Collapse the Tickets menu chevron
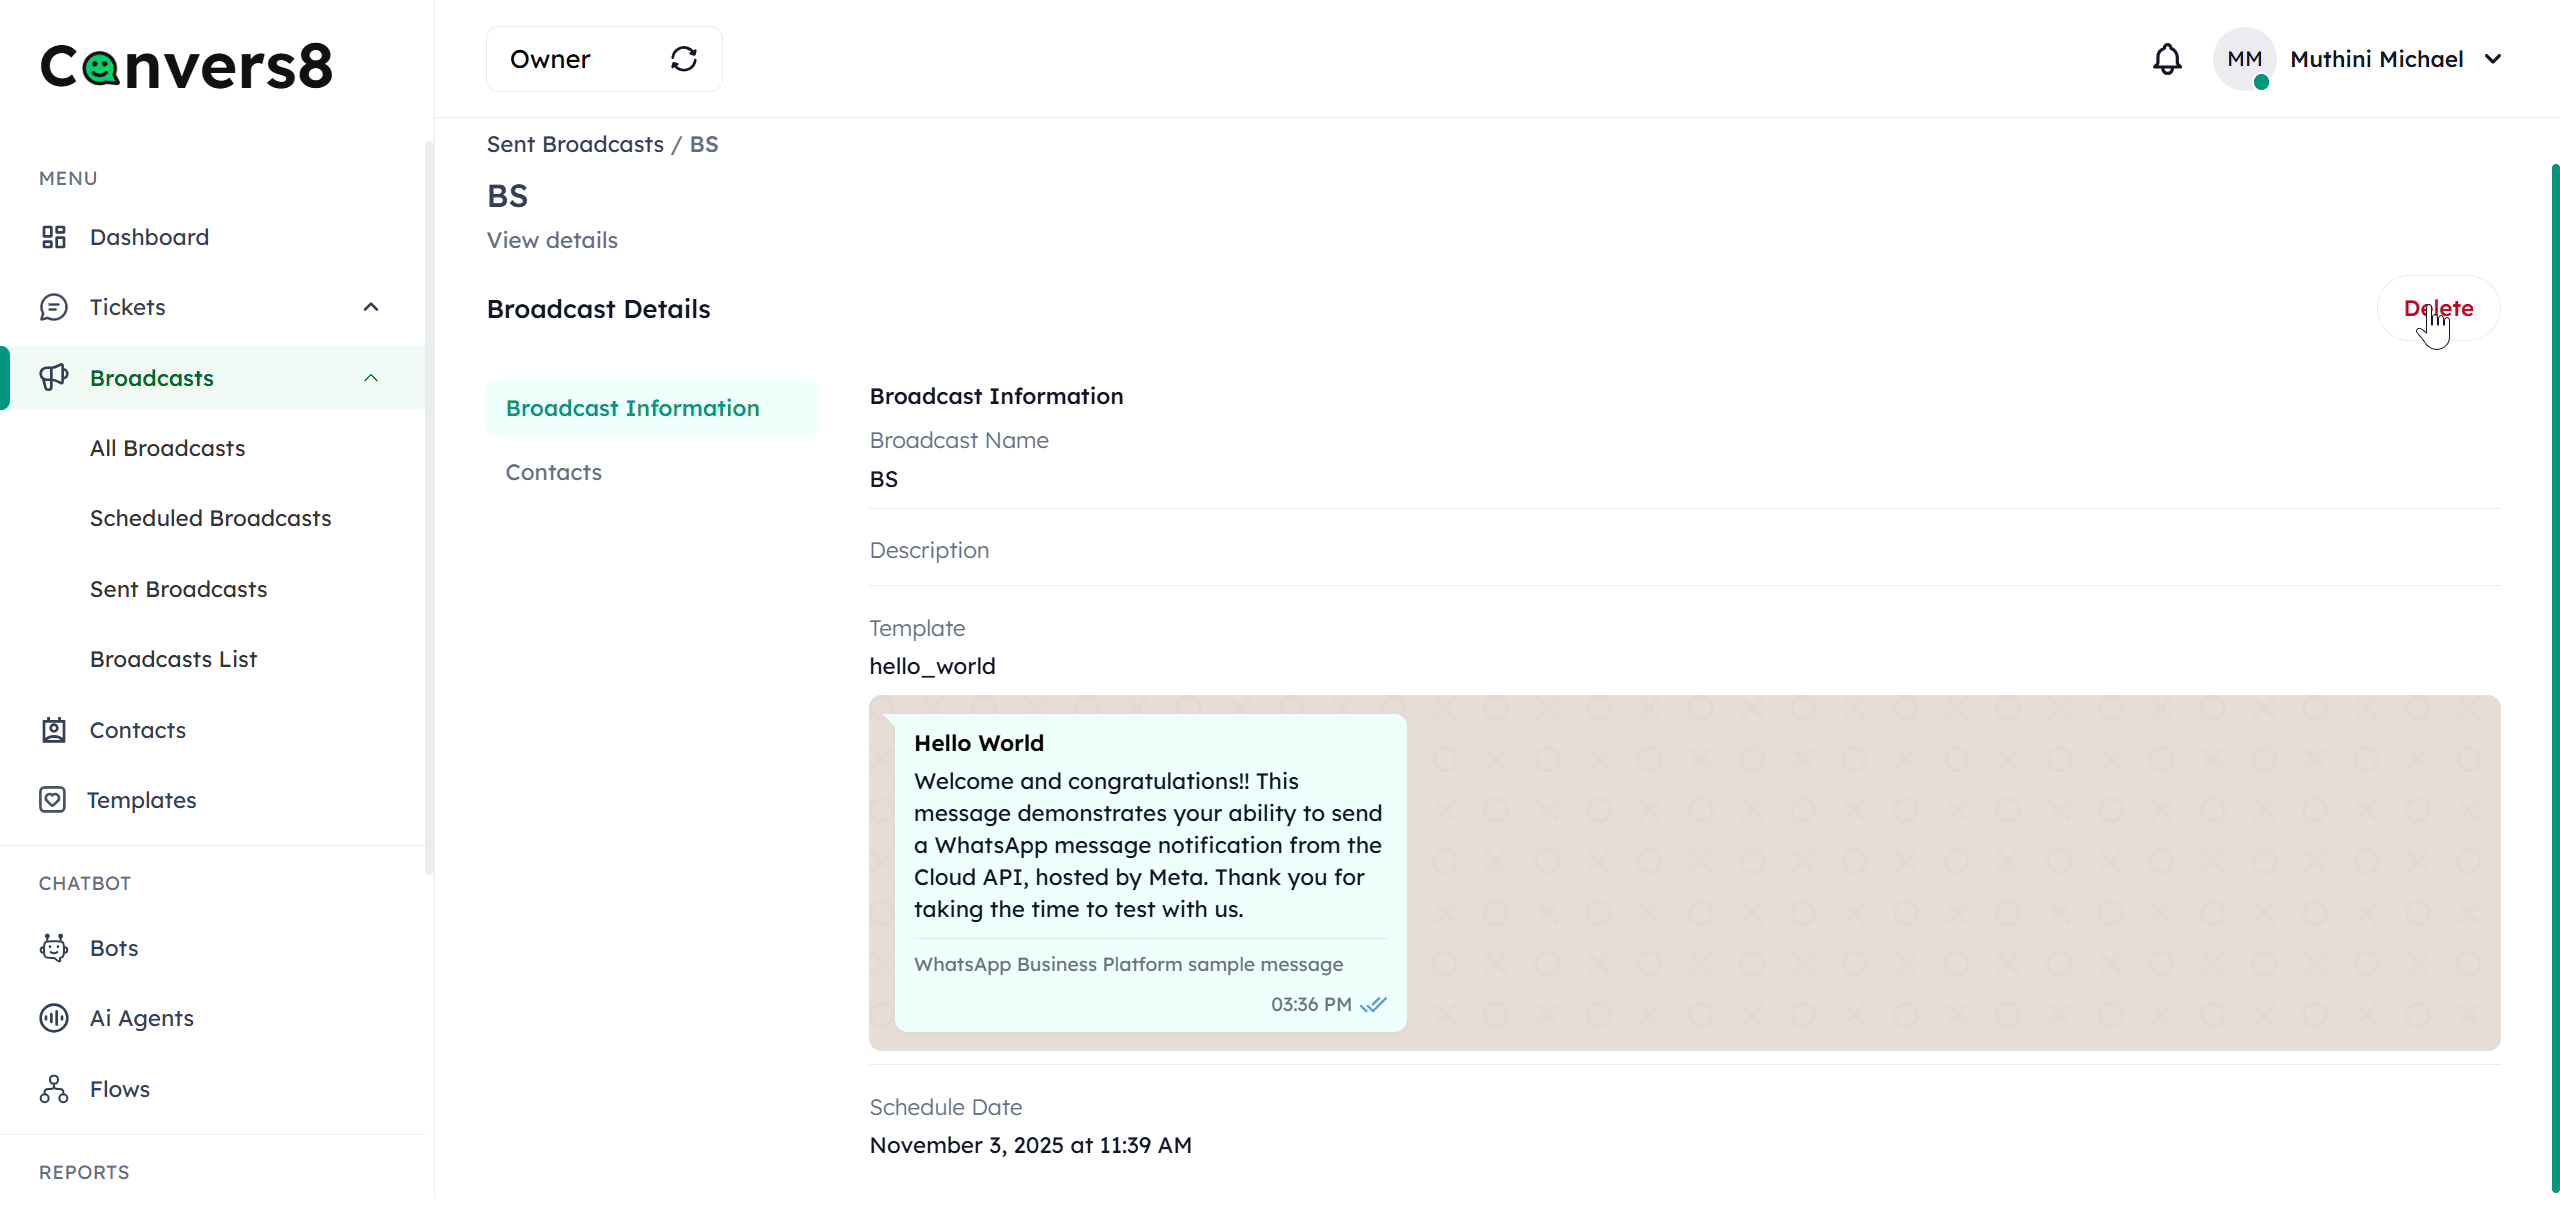 pos(371,307)
